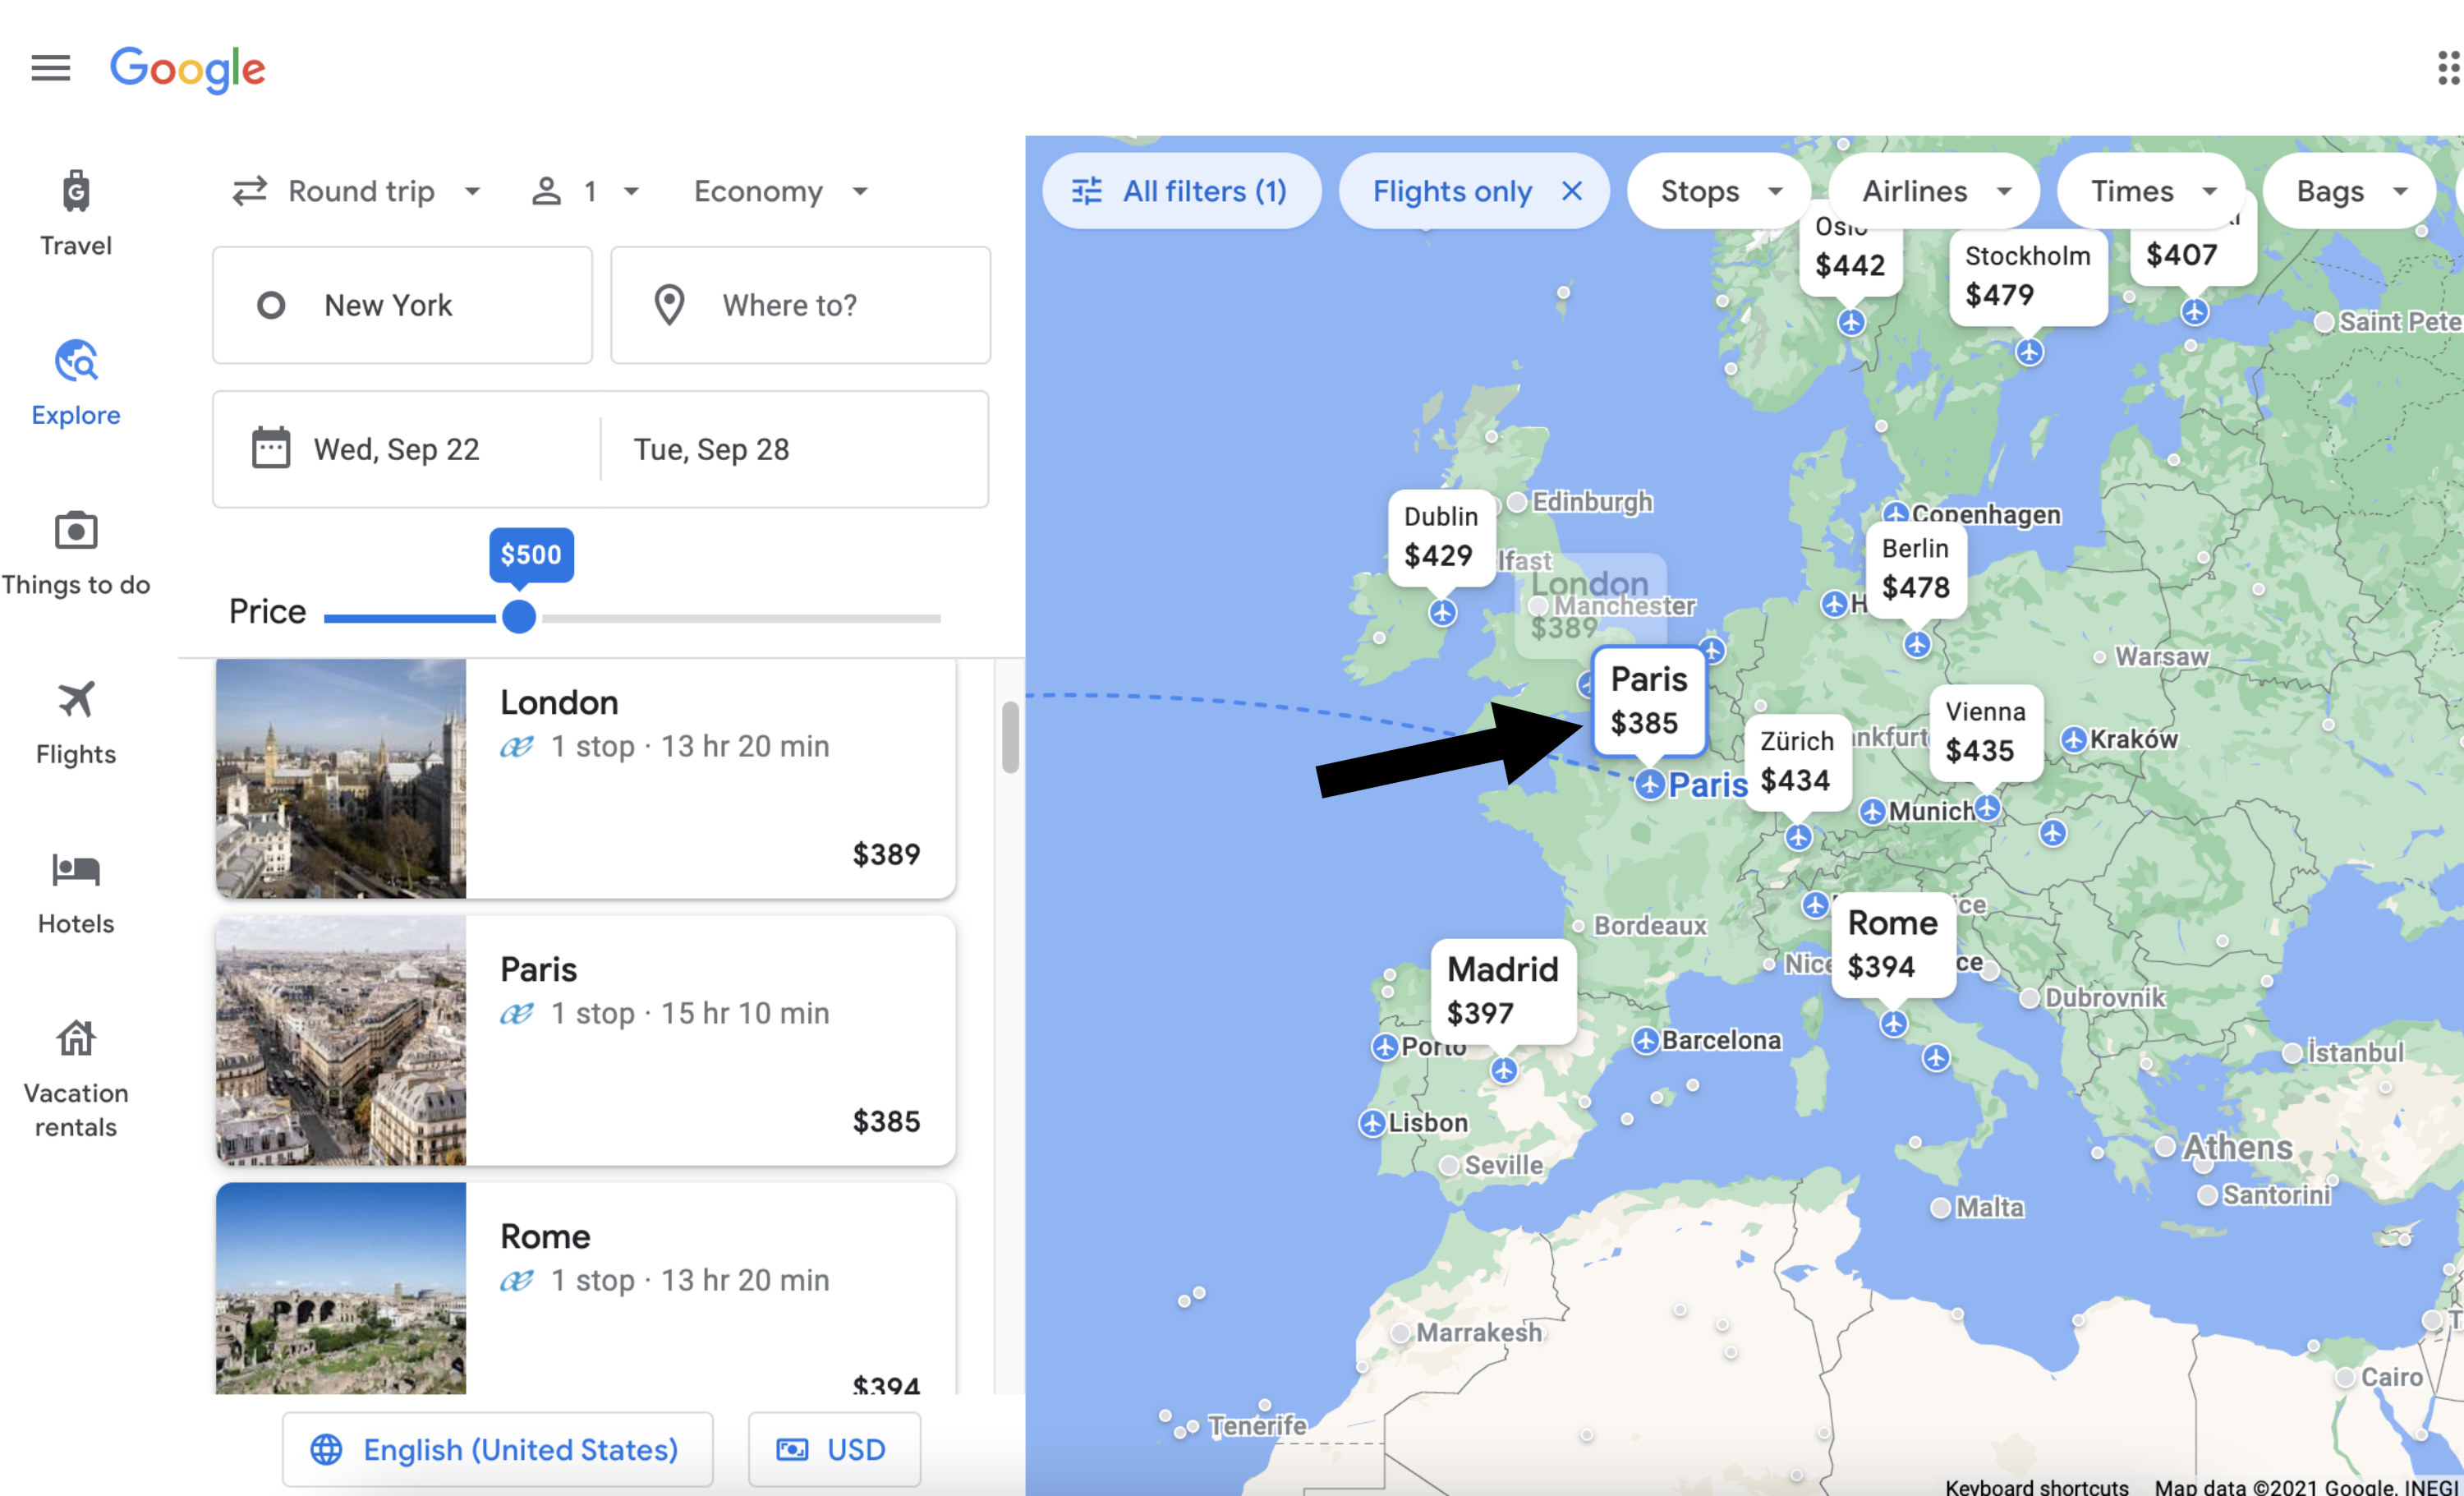The height and width of the screenshot is (1496, 2464).
Task: Drag the Price slider to adjust
Action: point(519,615)
